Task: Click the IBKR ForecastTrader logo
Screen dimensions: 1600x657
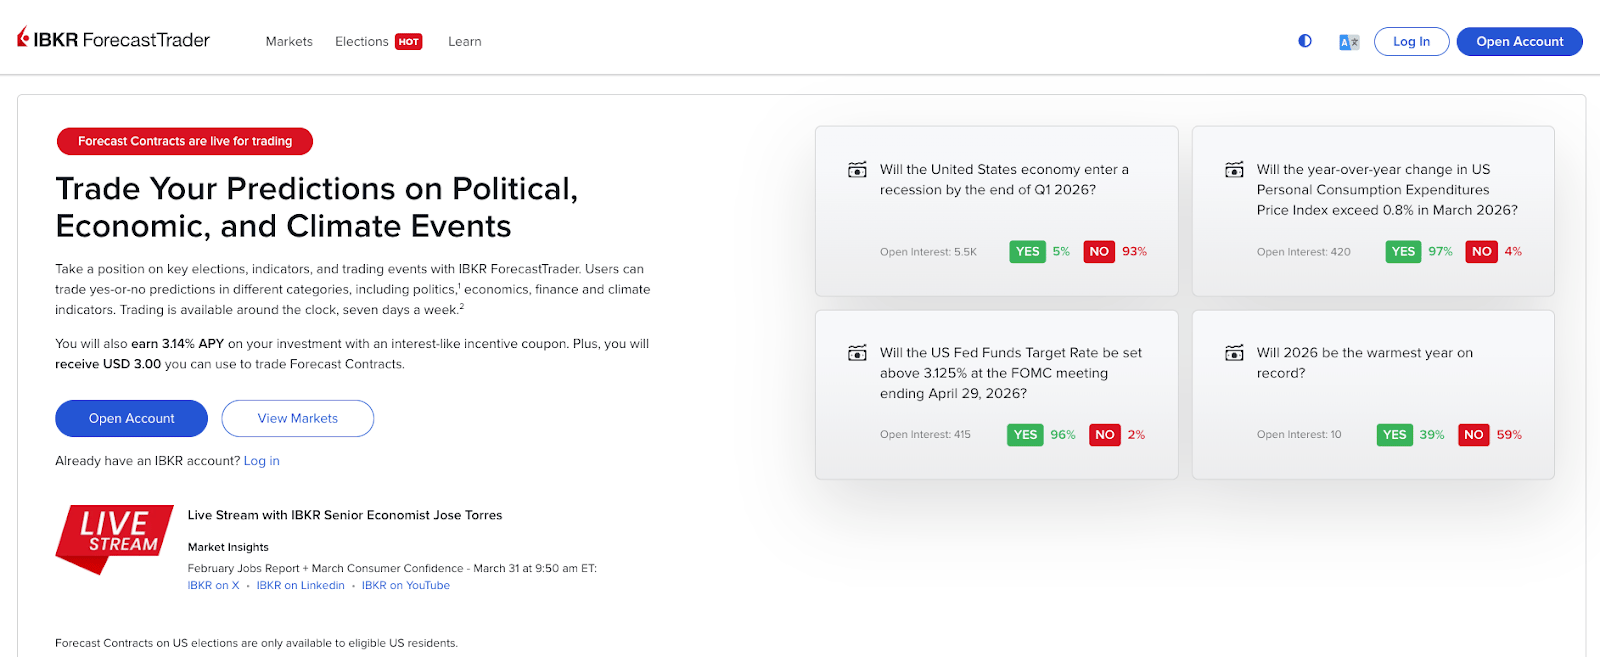Action: (x=113, y=40)
